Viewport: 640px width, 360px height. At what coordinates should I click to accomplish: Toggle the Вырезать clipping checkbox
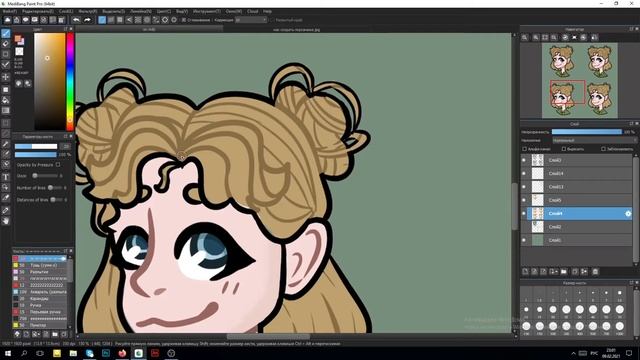[564, 149]
